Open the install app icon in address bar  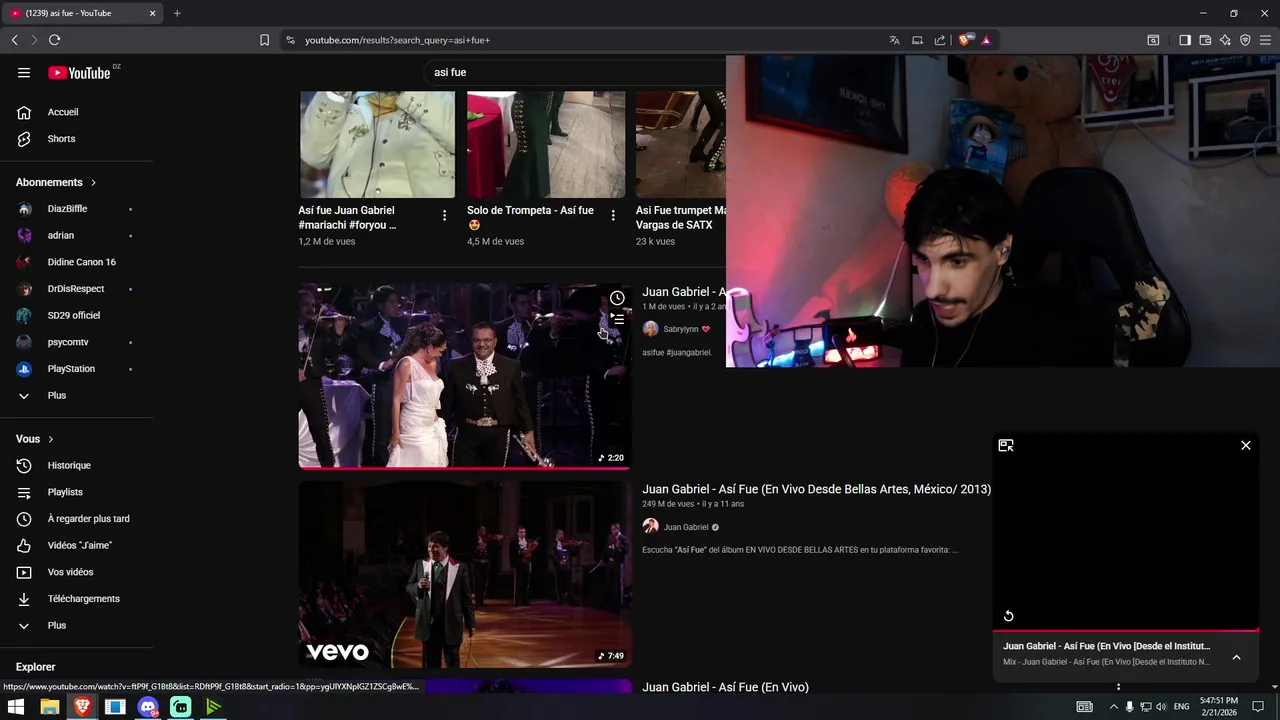tap(917, 40)
